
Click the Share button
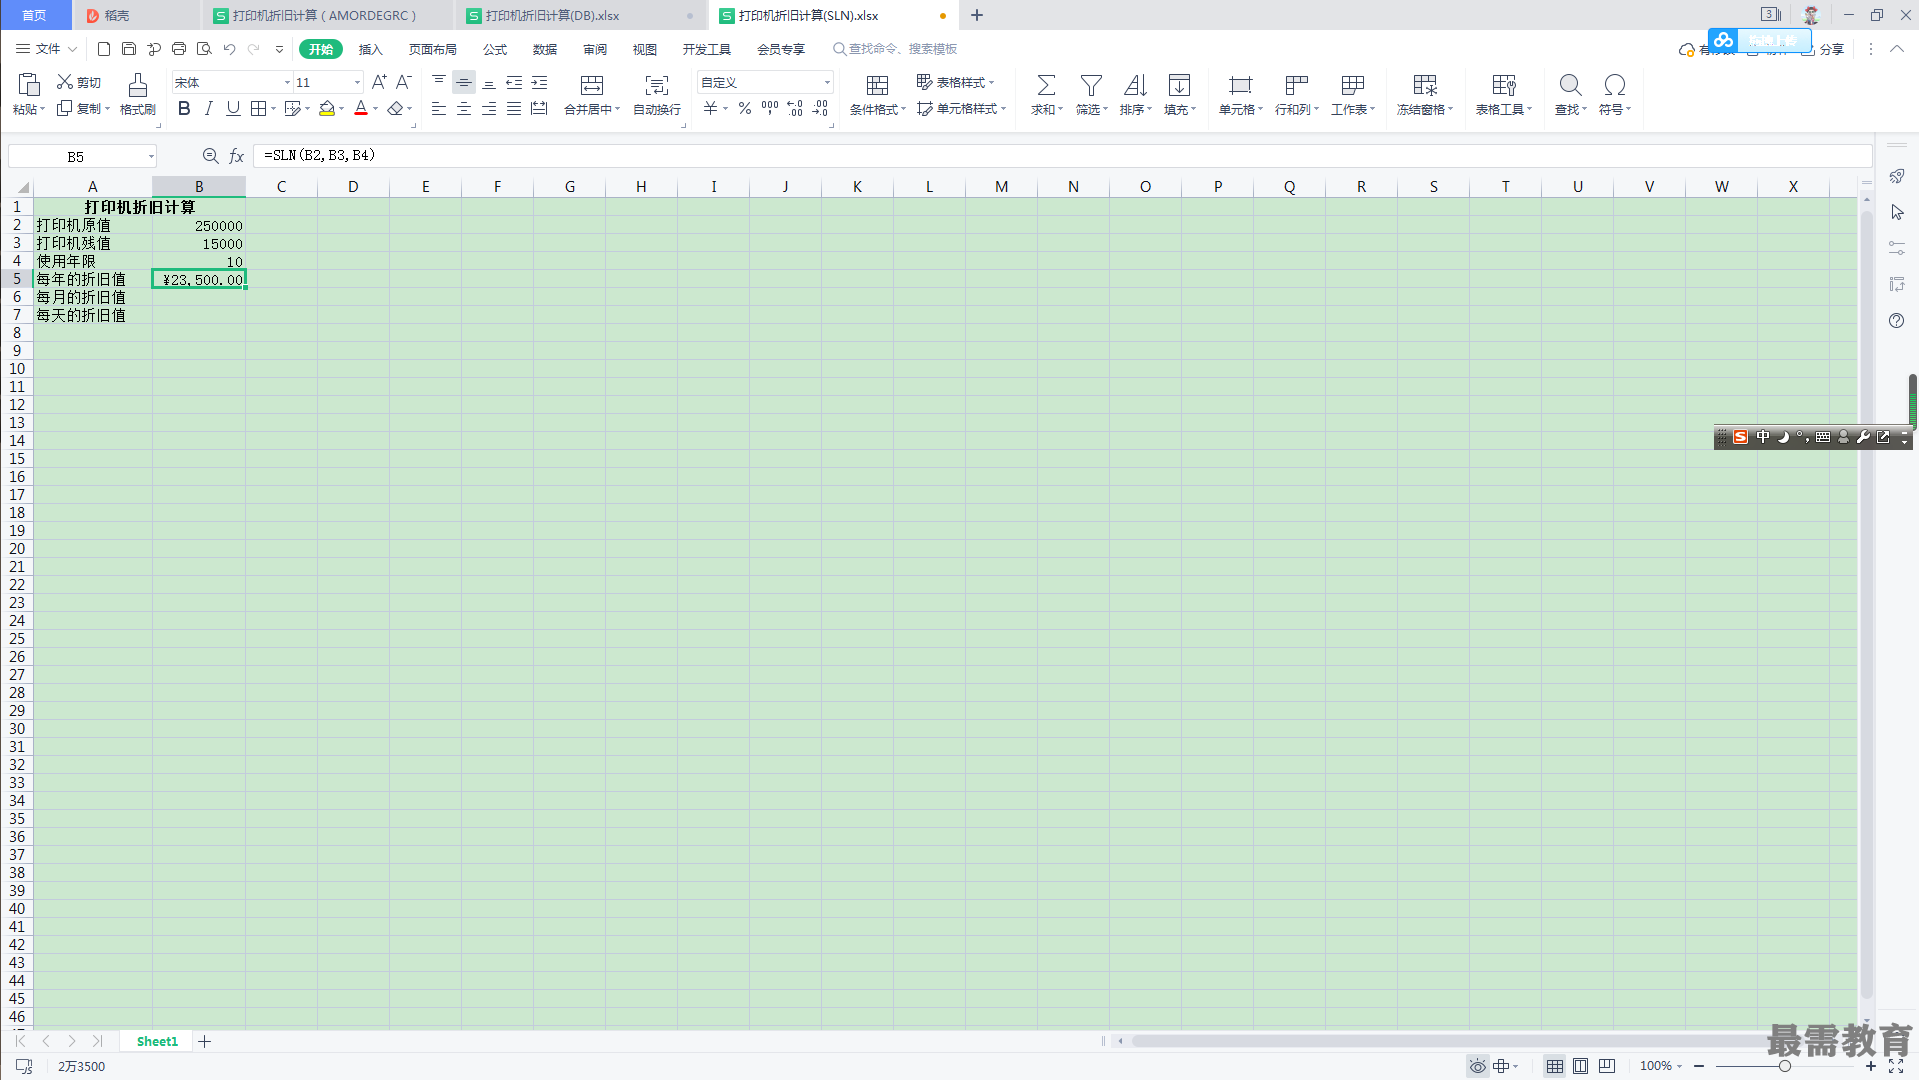[1824, 49]
